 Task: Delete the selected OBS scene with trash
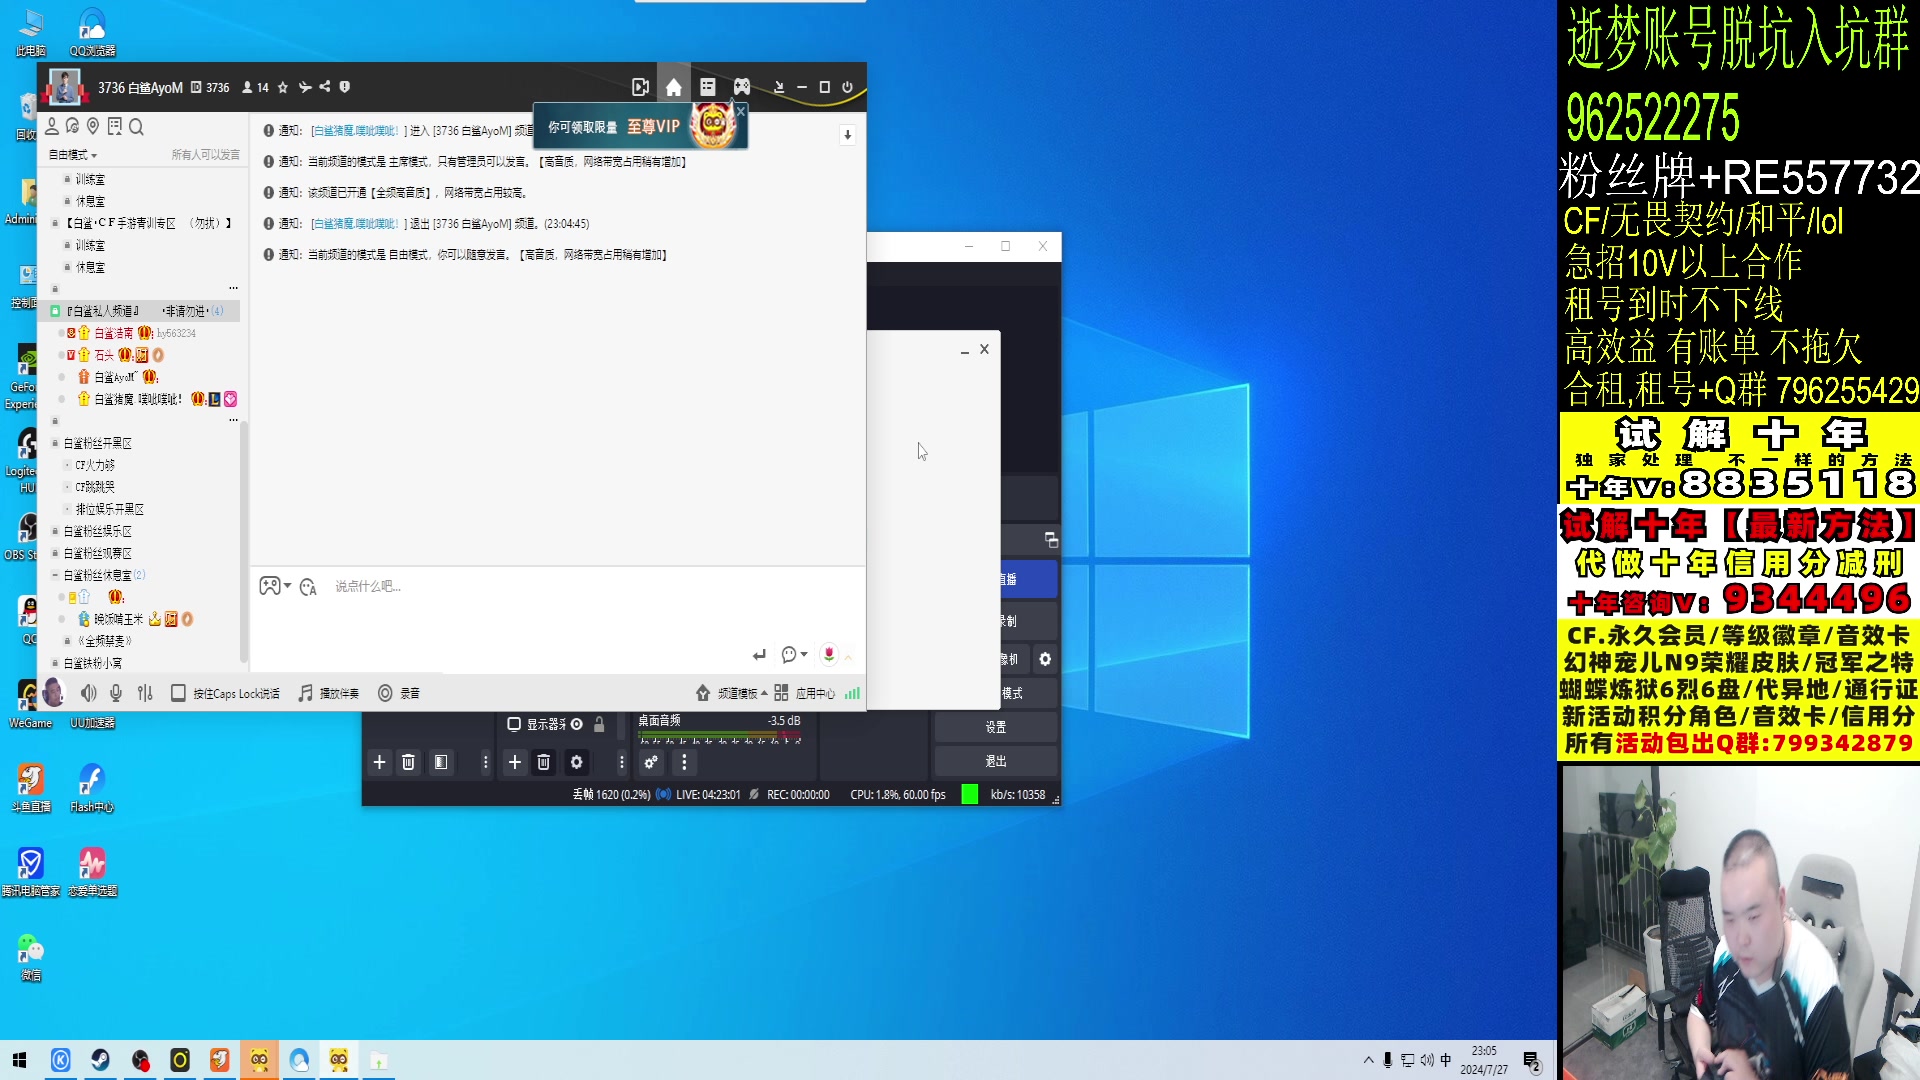408,762
